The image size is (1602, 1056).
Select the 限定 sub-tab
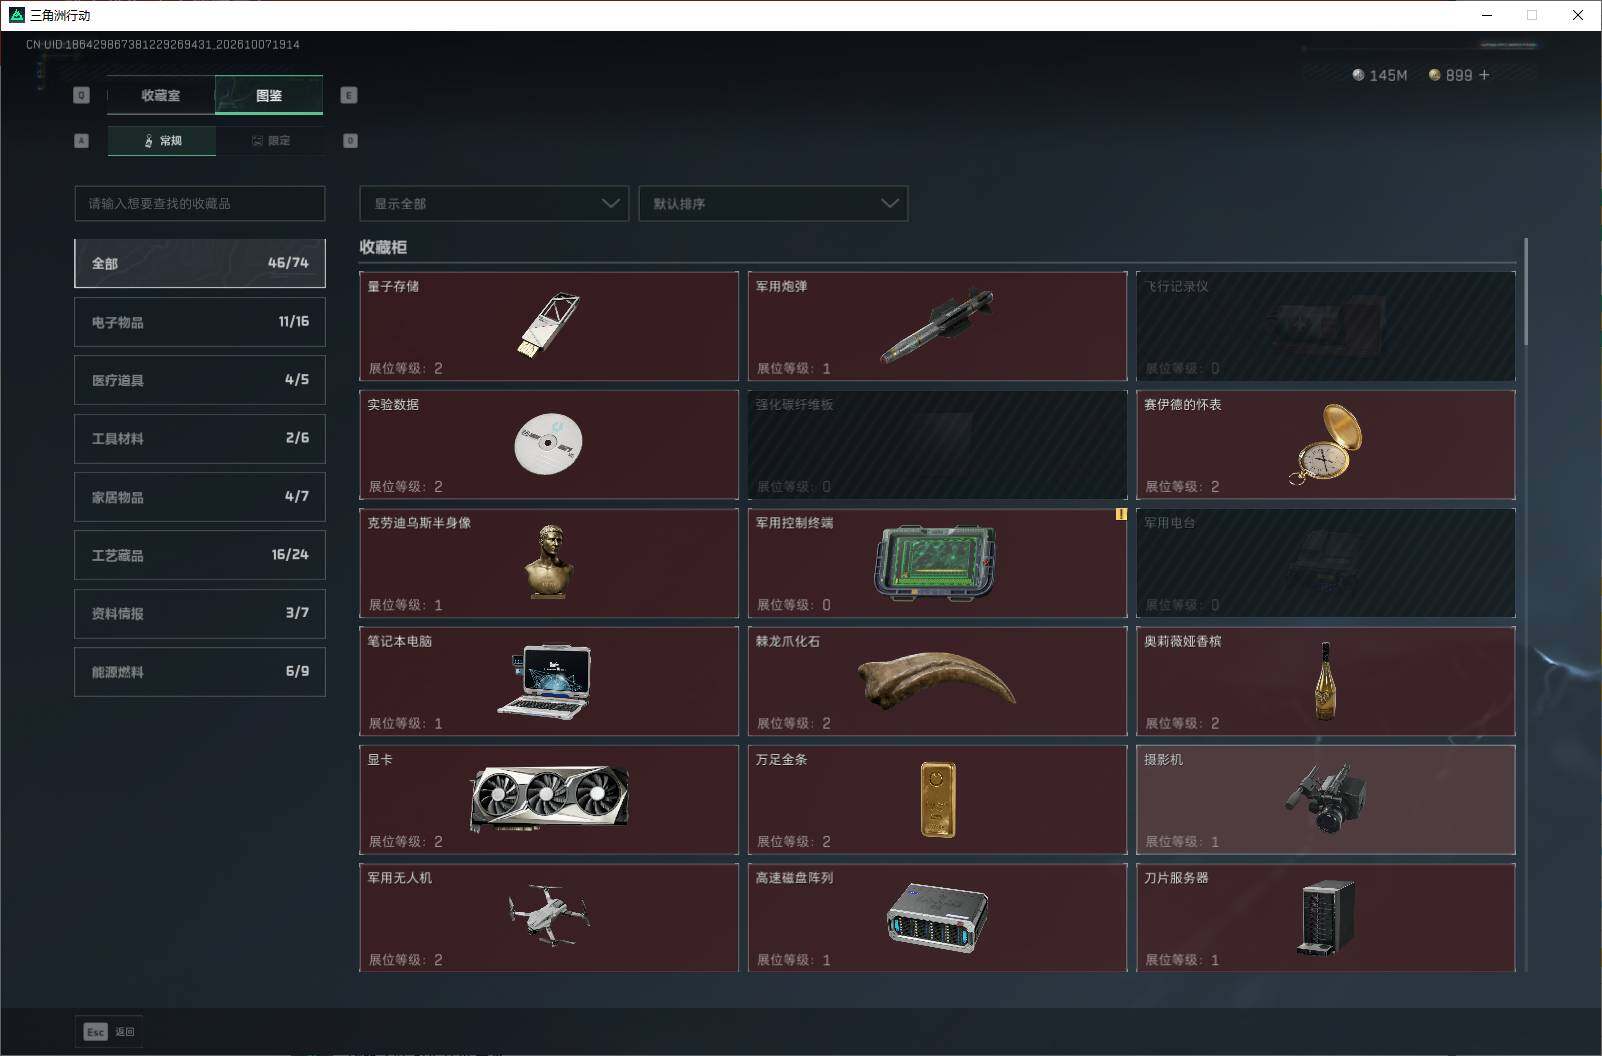(270, 141)
